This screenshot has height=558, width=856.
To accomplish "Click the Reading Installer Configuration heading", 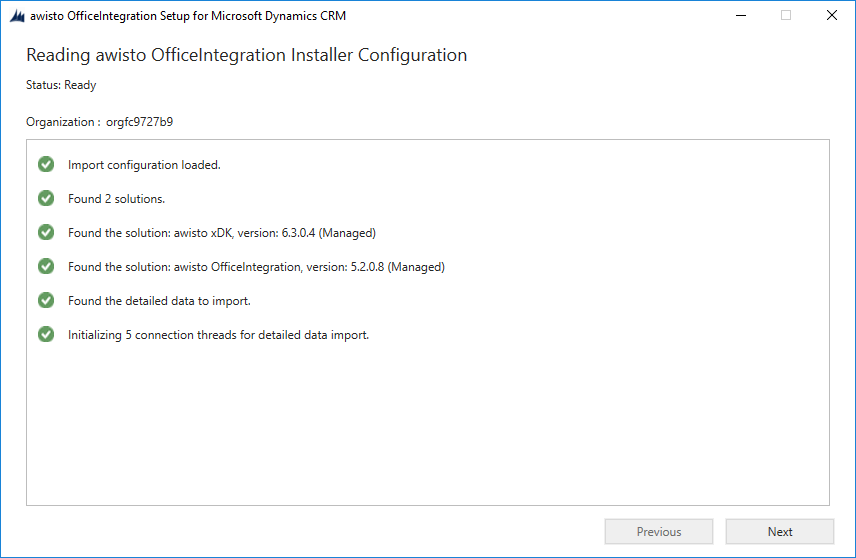I will pyautogui.click(x=247, y=55).
